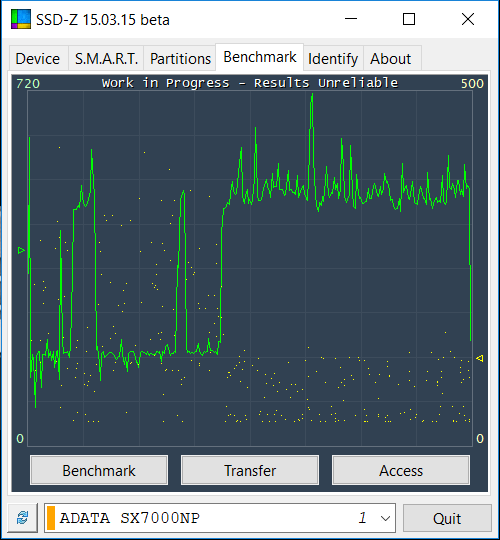This screenshot has height=540, width=500.
Task: Go to the Identify tab
Action: pyautogui.click(x=333, y=58)
